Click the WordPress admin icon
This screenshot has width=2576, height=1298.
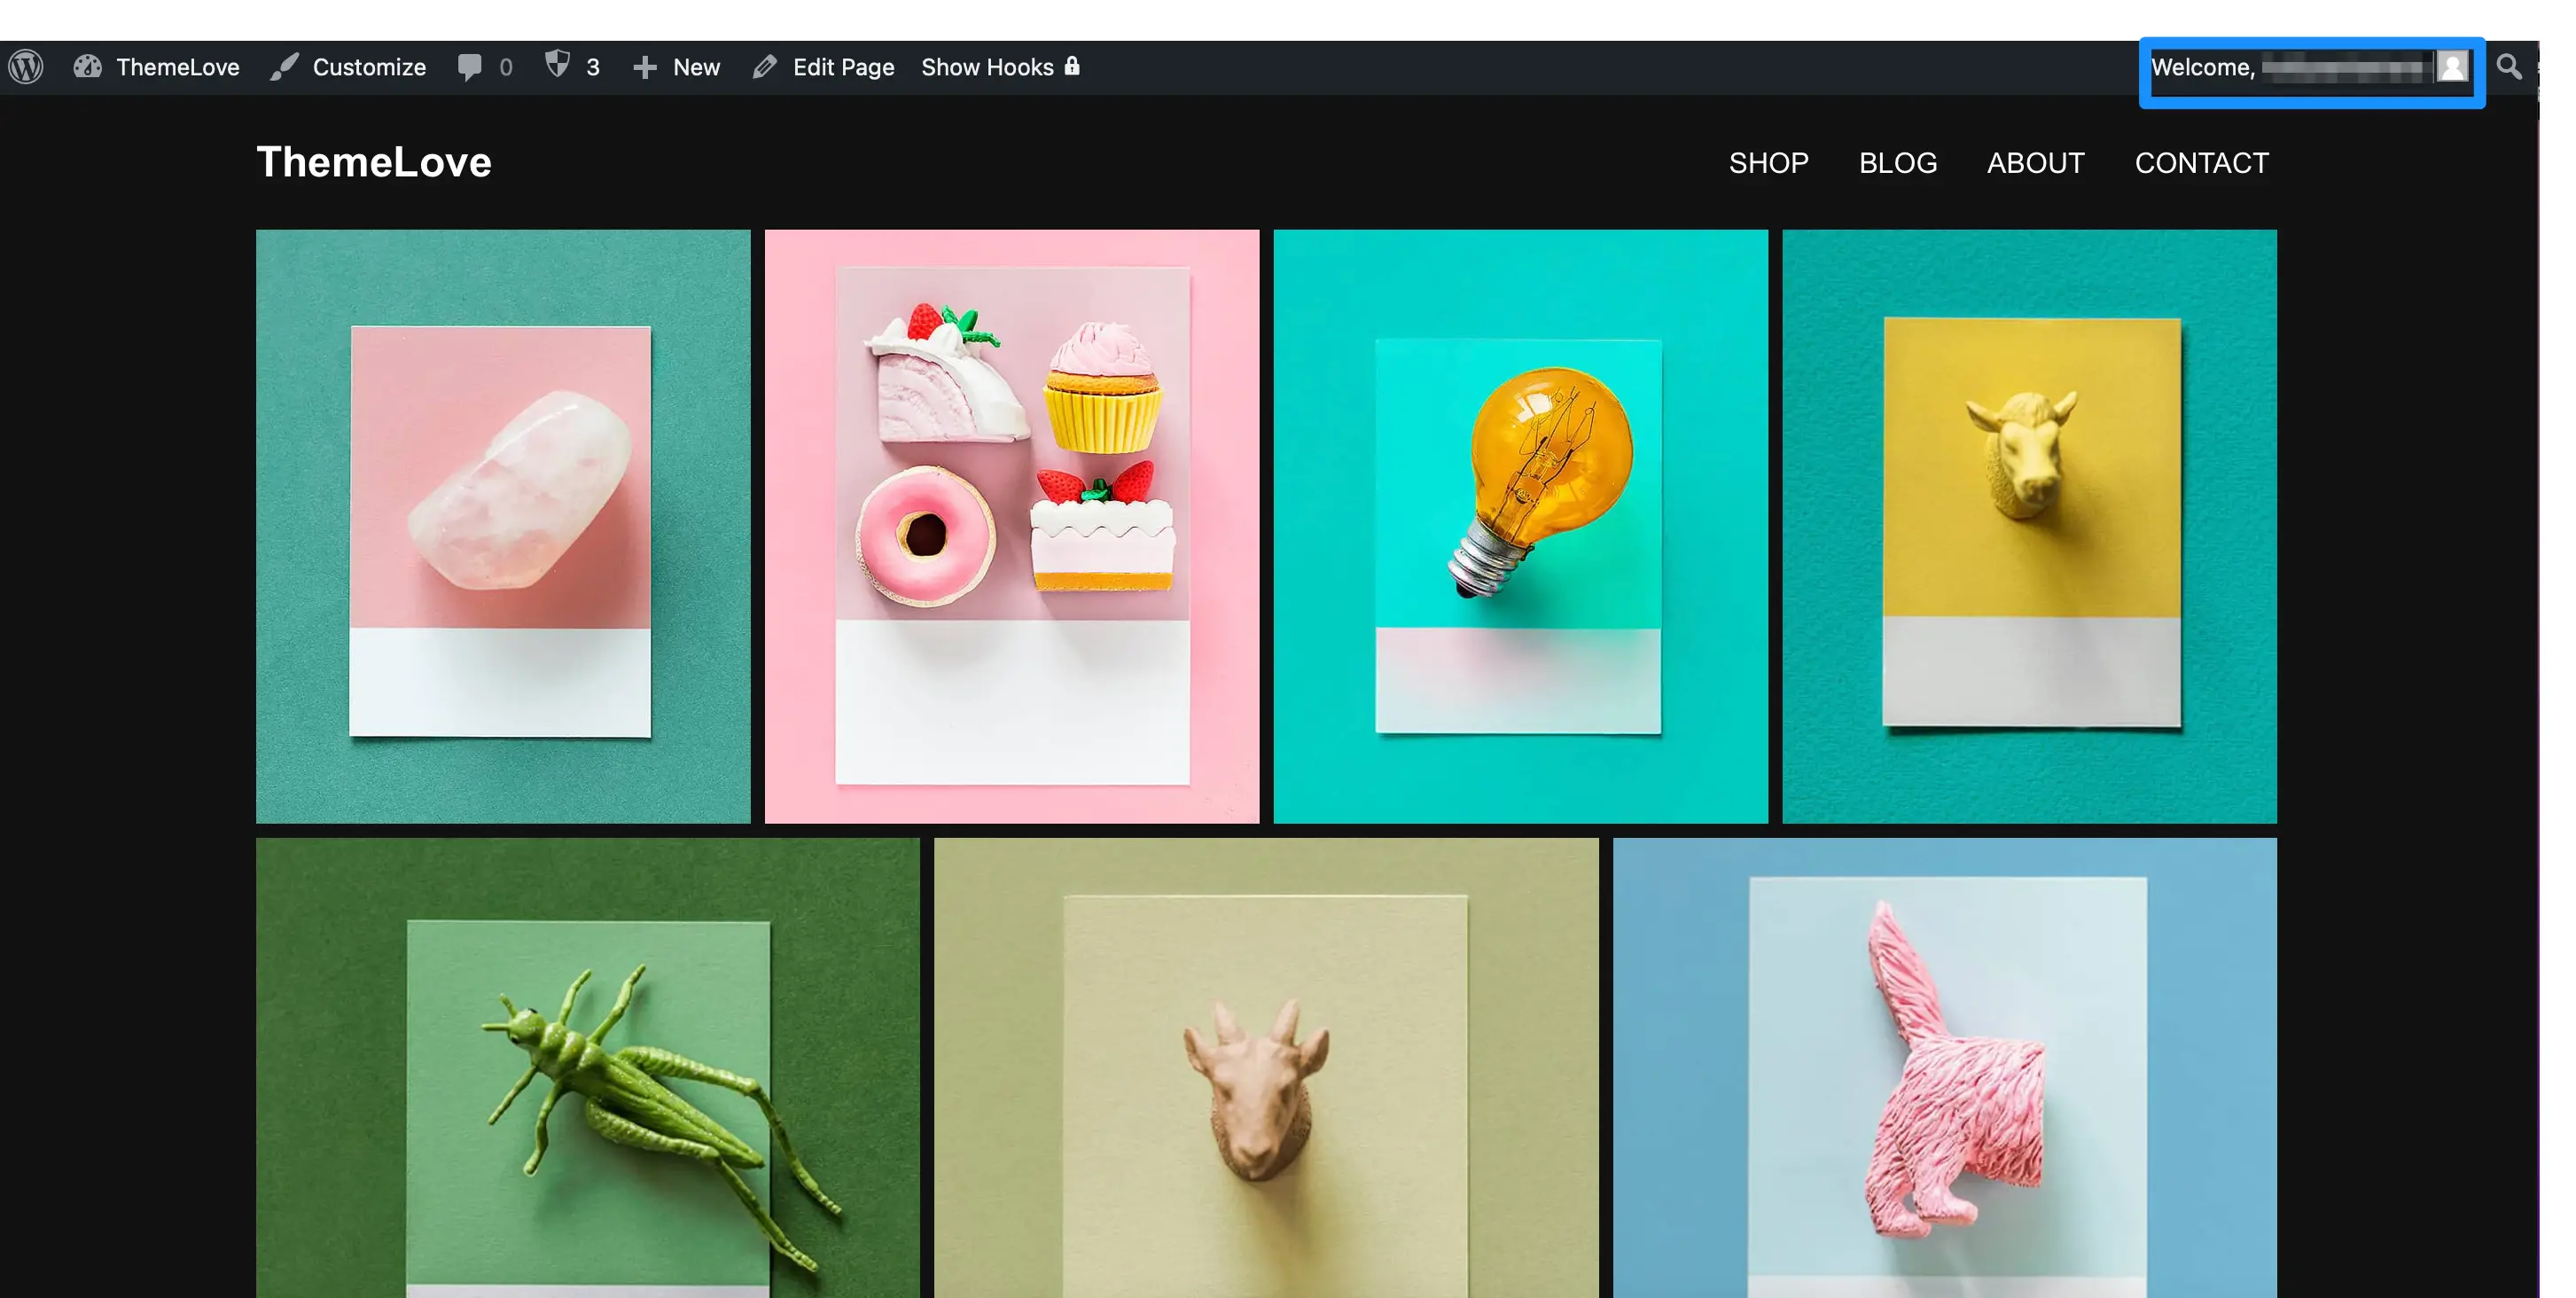(x=27, y=66)
